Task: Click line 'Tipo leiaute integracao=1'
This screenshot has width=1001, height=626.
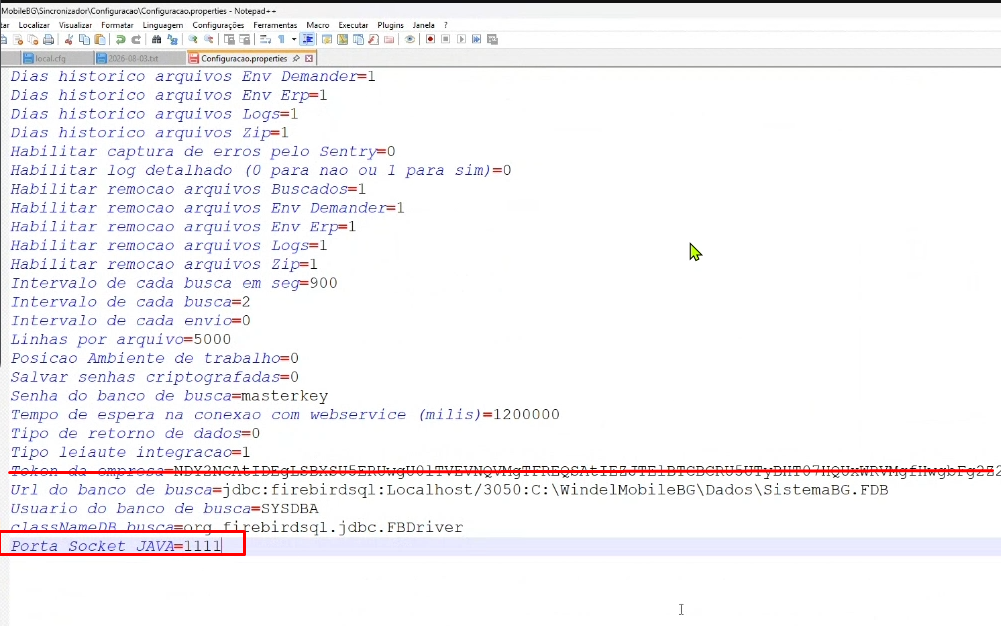Action: 130,452
